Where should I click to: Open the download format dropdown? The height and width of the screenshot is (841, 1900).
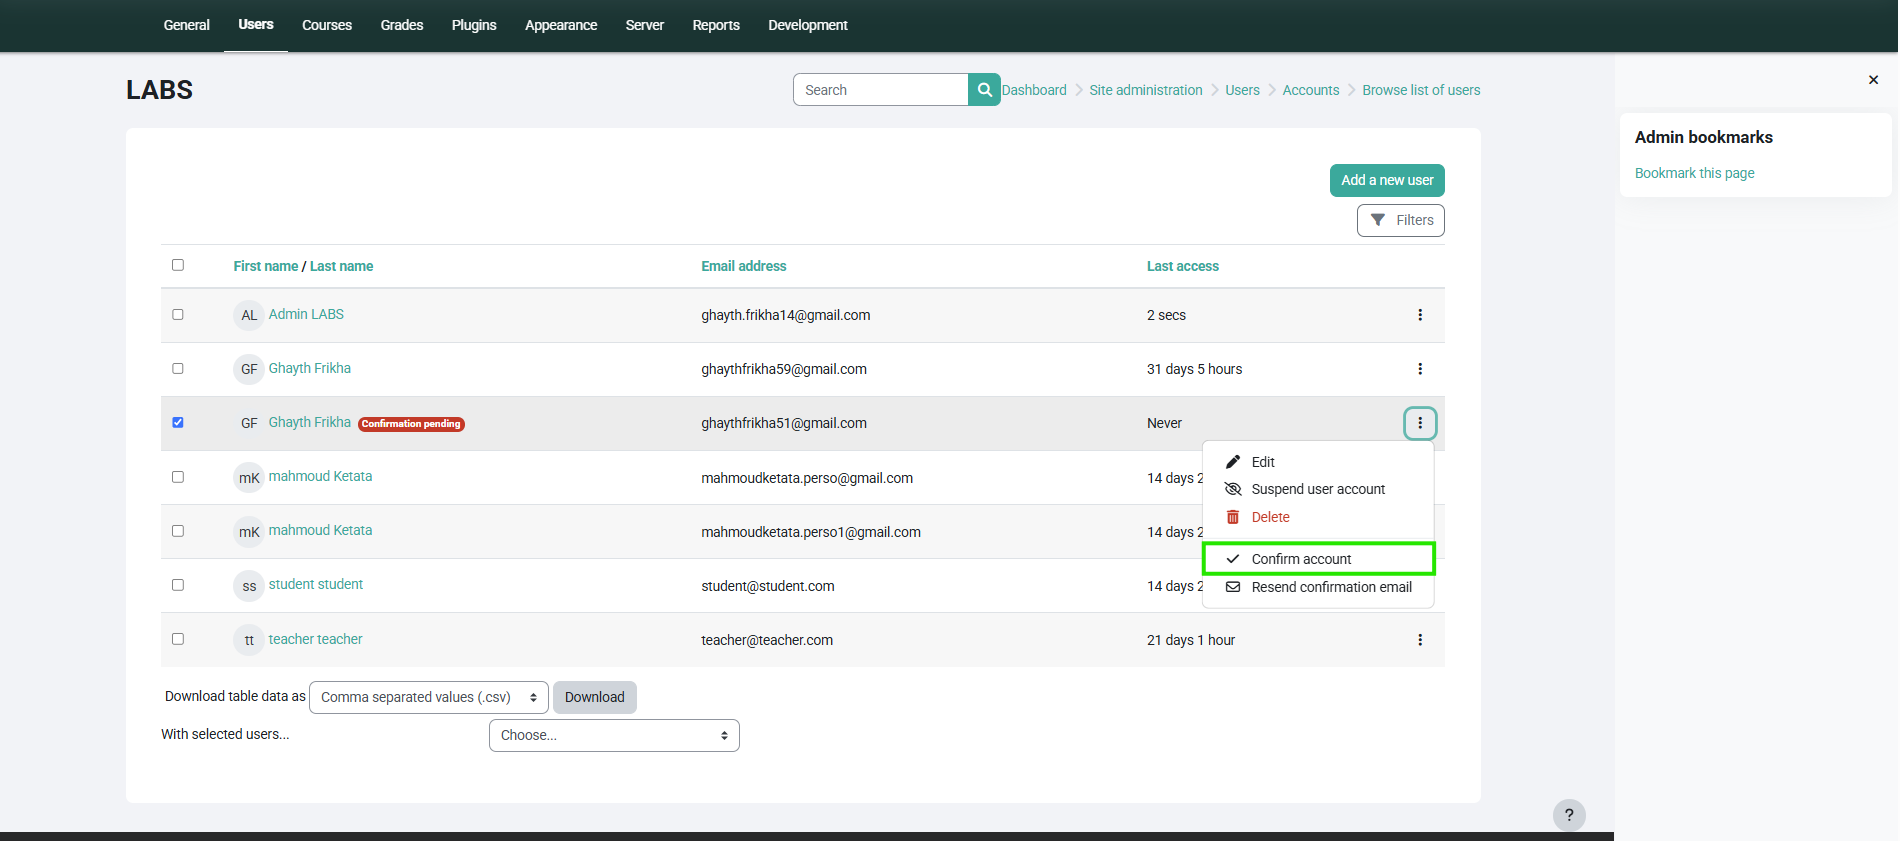(428, 697)
